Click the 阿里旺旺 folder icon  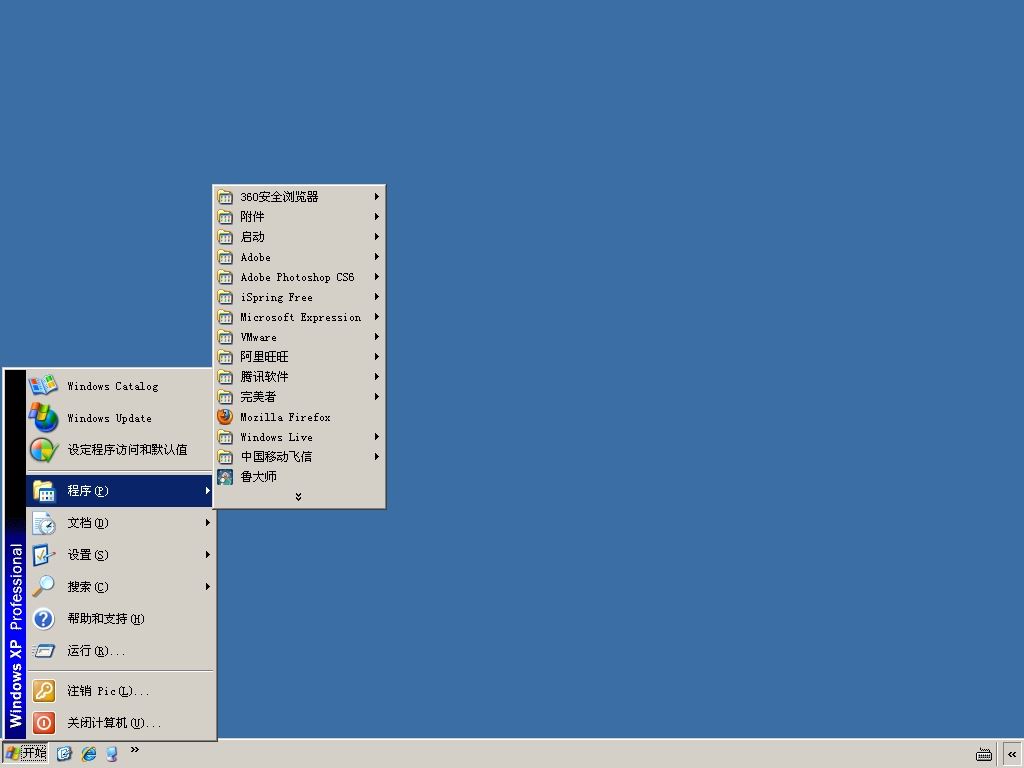(225, 357)
